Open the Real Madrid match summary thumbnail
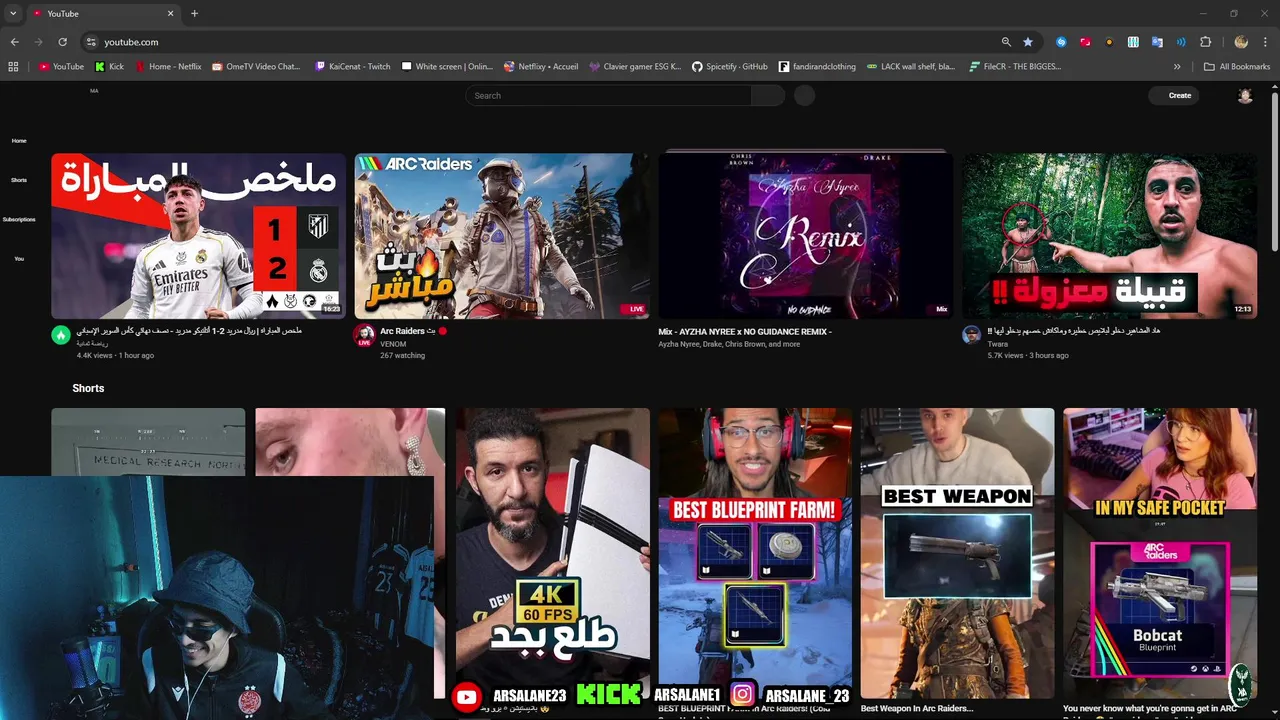1280x720 pixels. coord(198,236)
